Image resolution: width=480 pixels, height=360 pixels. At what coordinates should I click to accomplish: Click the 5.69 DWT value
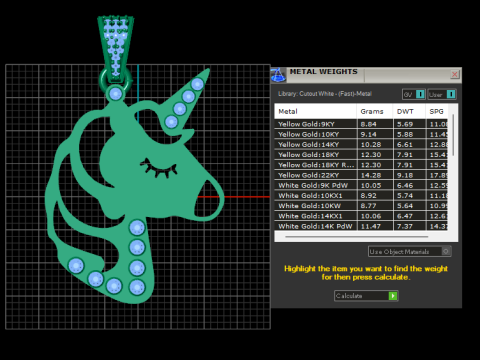point(405,124)
